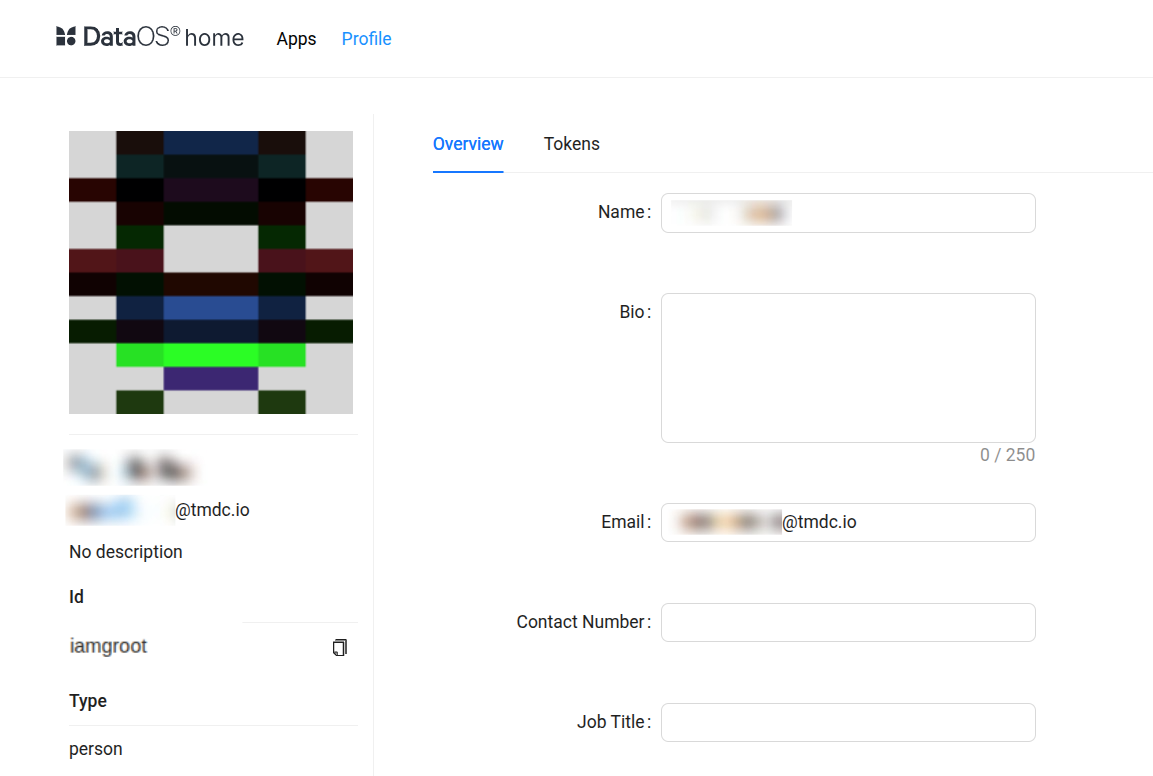Click the @tmdc.io email under avatar

159,510
